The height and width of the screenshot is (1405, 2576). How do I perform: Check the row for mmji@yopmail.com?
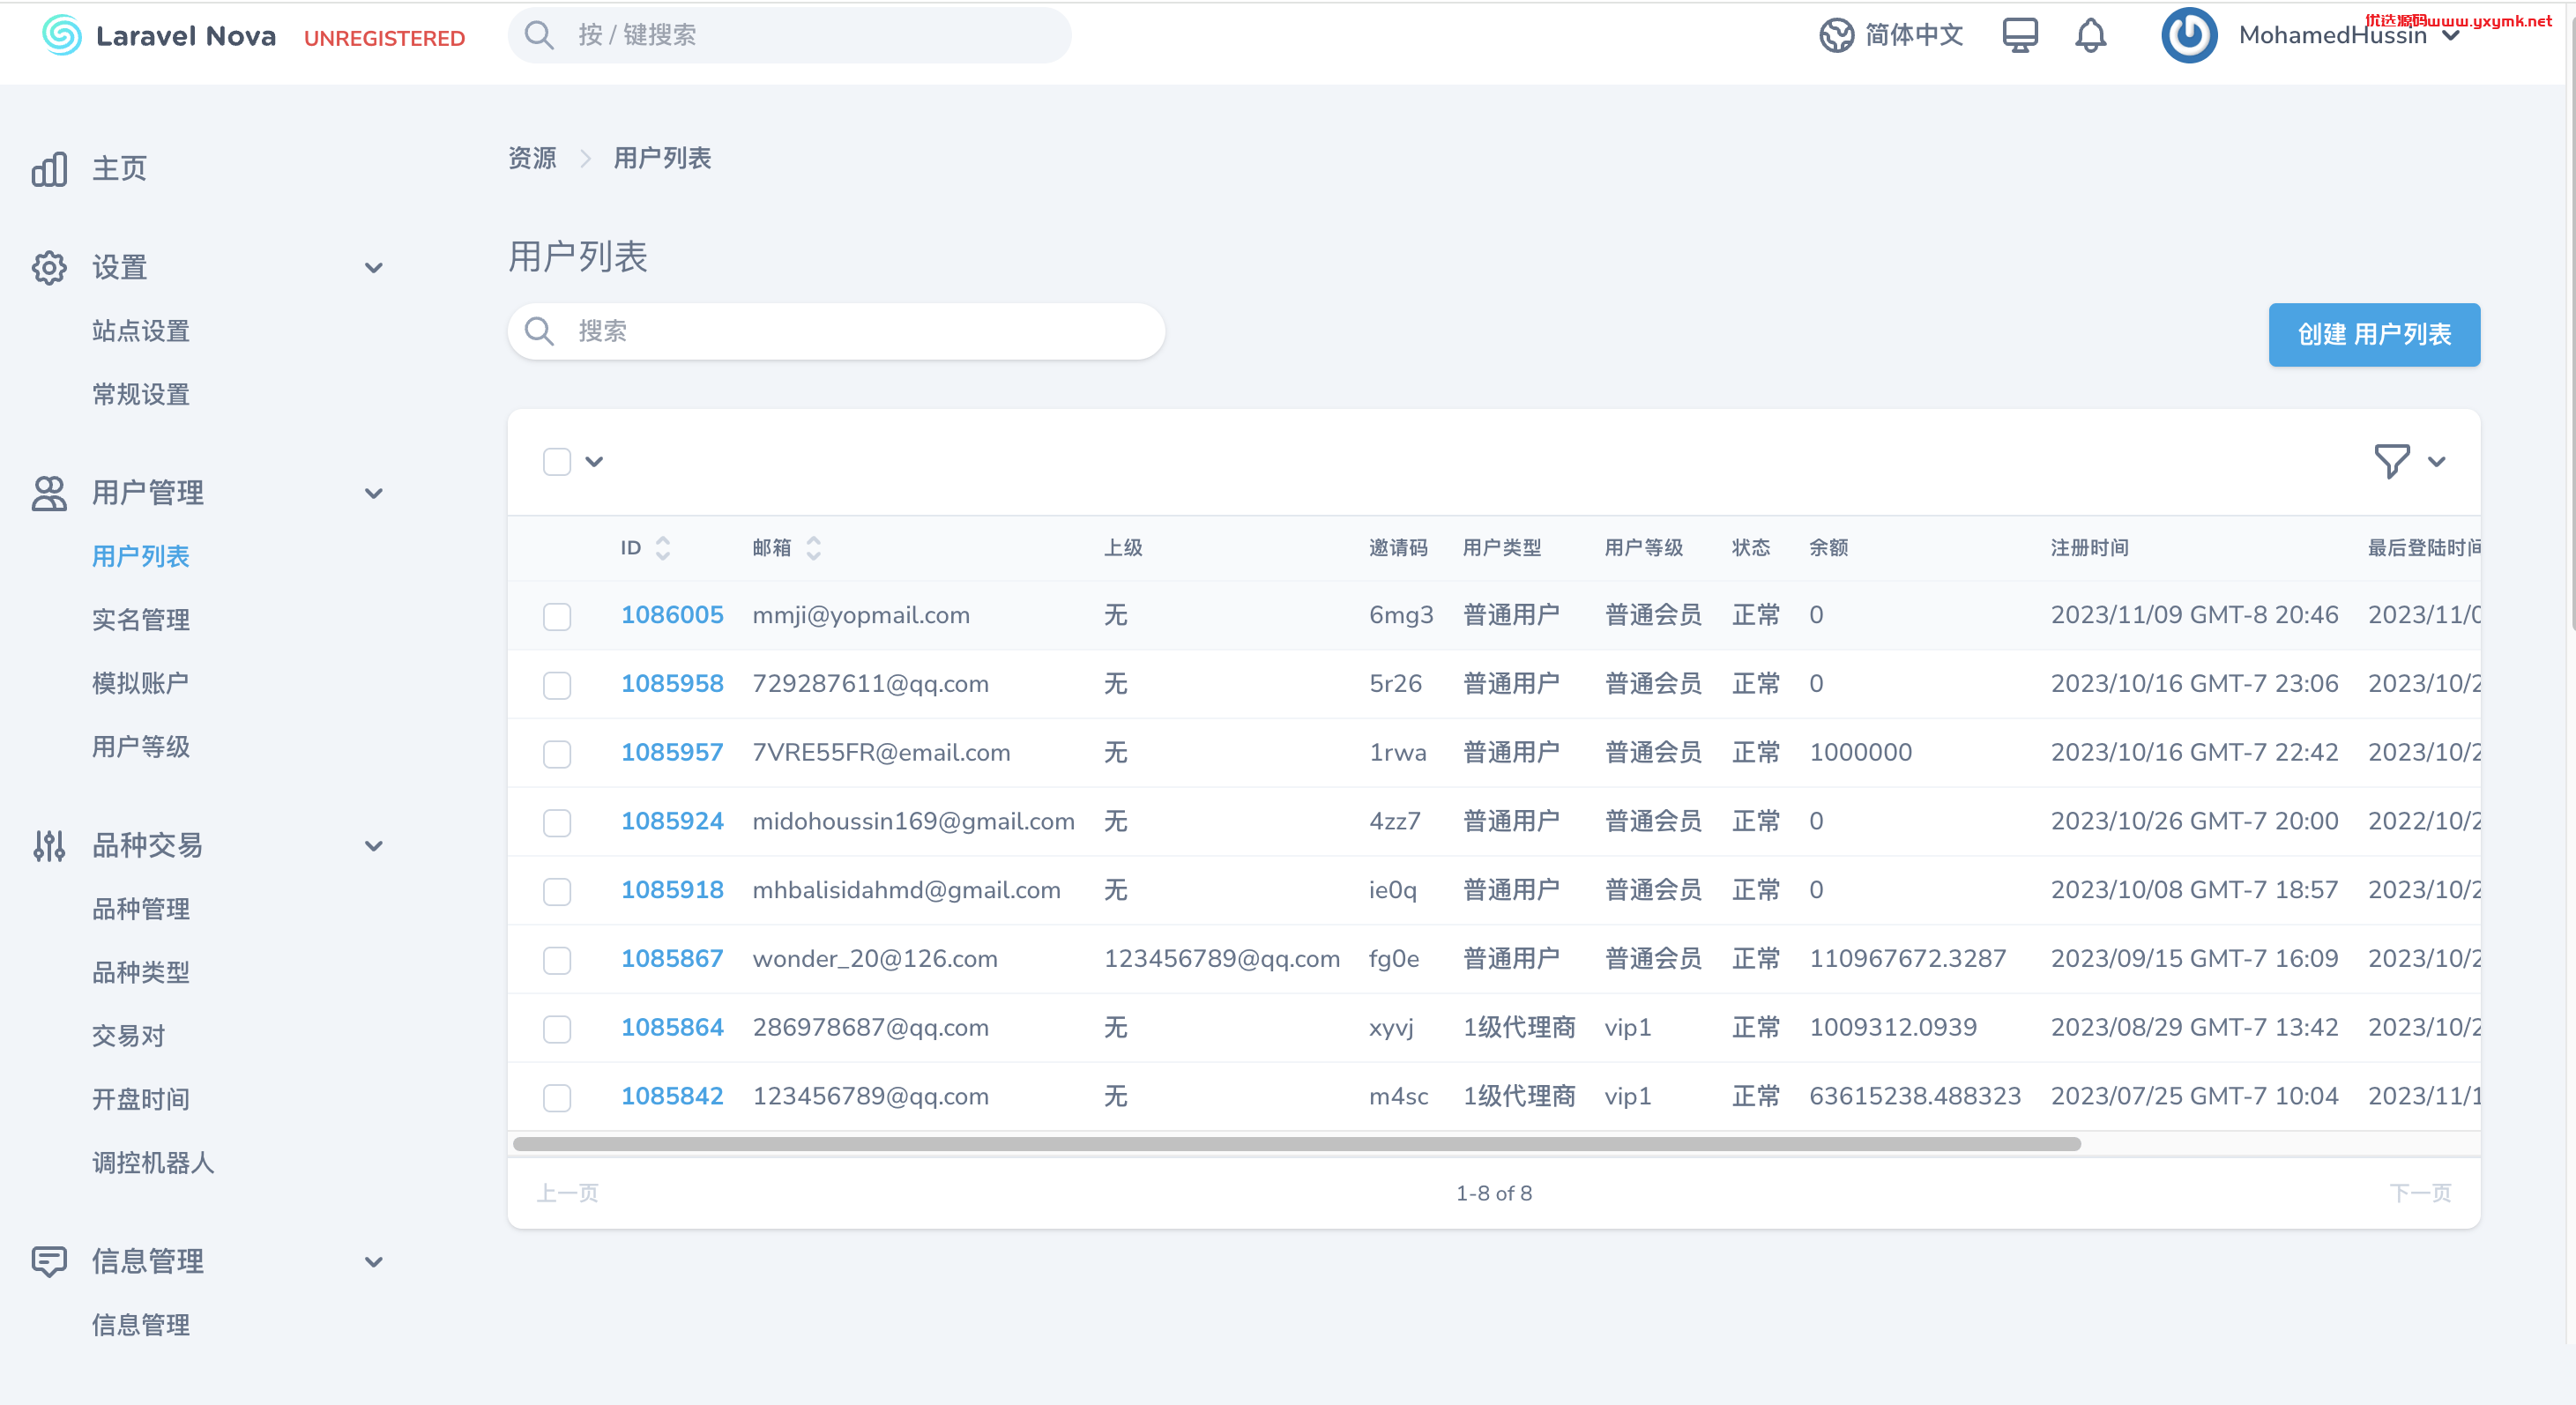point(557,616)
